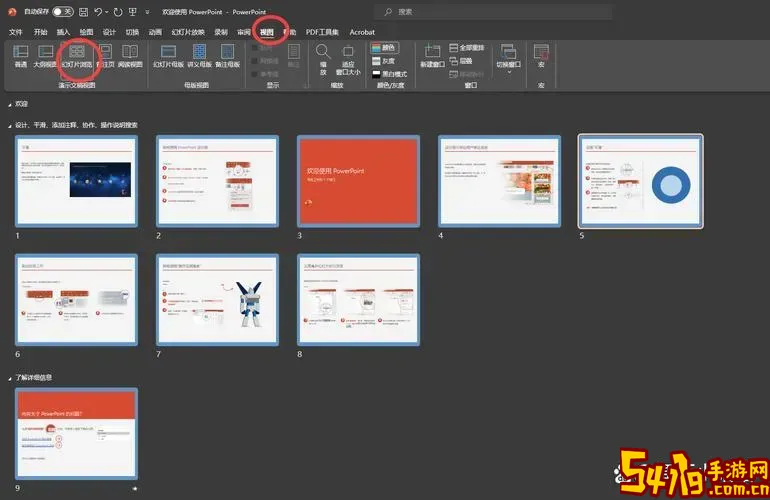Collapse the 欢迎 section
This screenshot has width=770, height=500.
10,105
